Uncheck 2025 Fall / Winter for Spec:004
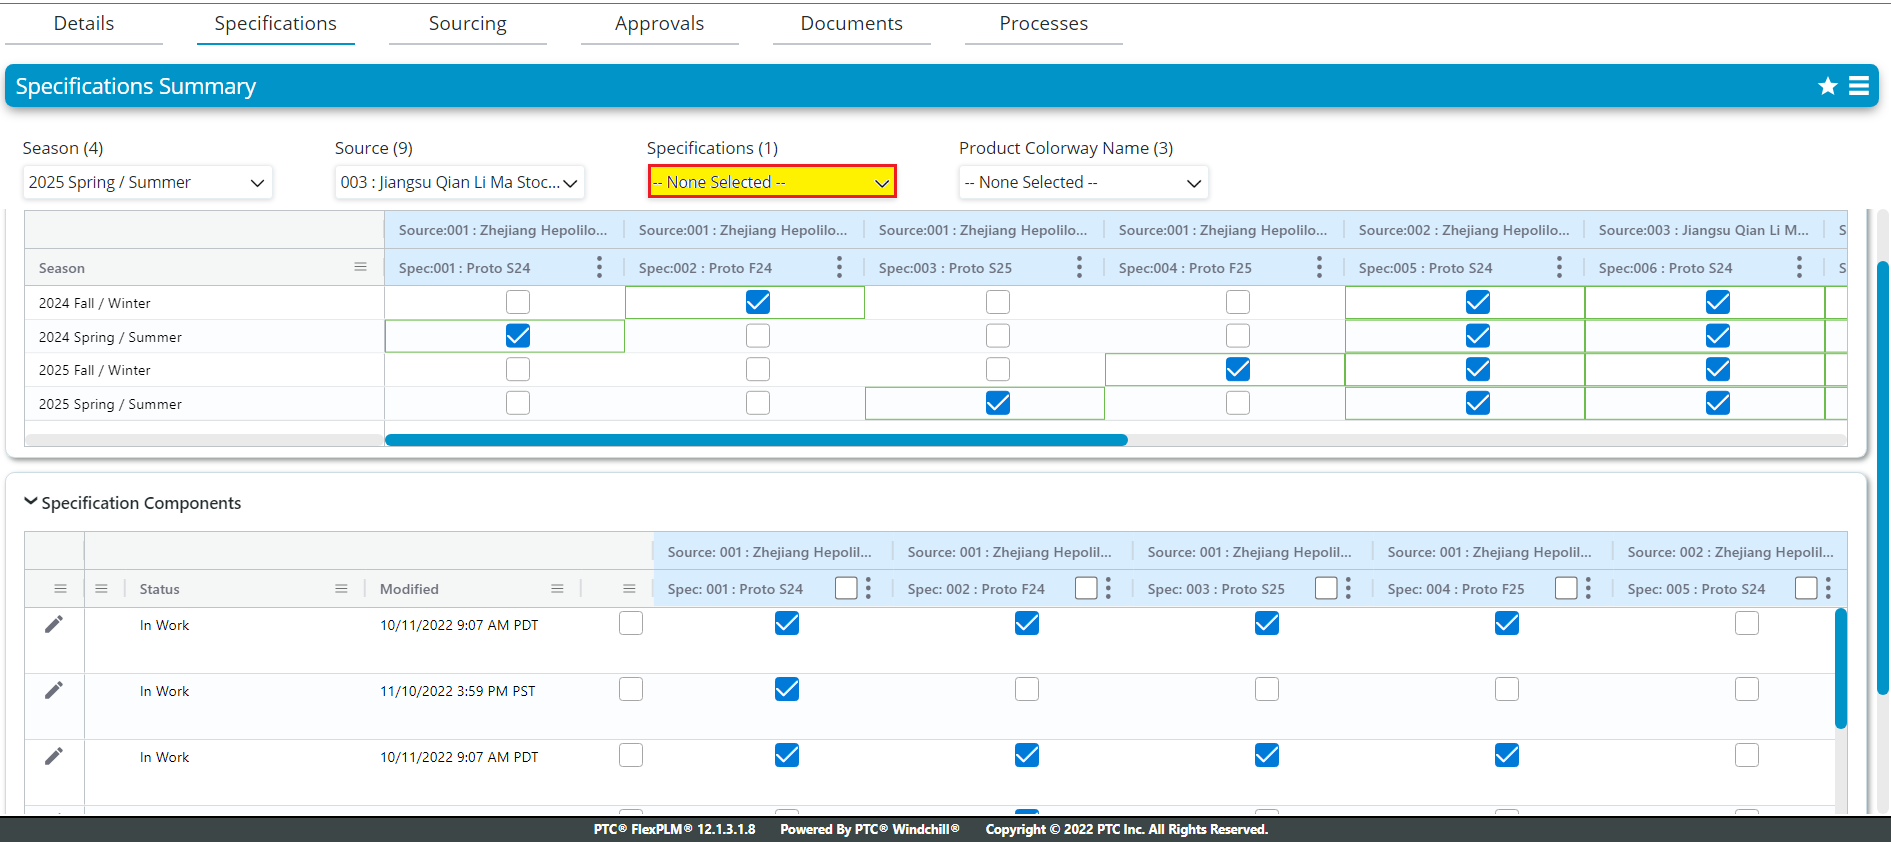This screenshot has height=842, width=1891. coord(1238,369)
